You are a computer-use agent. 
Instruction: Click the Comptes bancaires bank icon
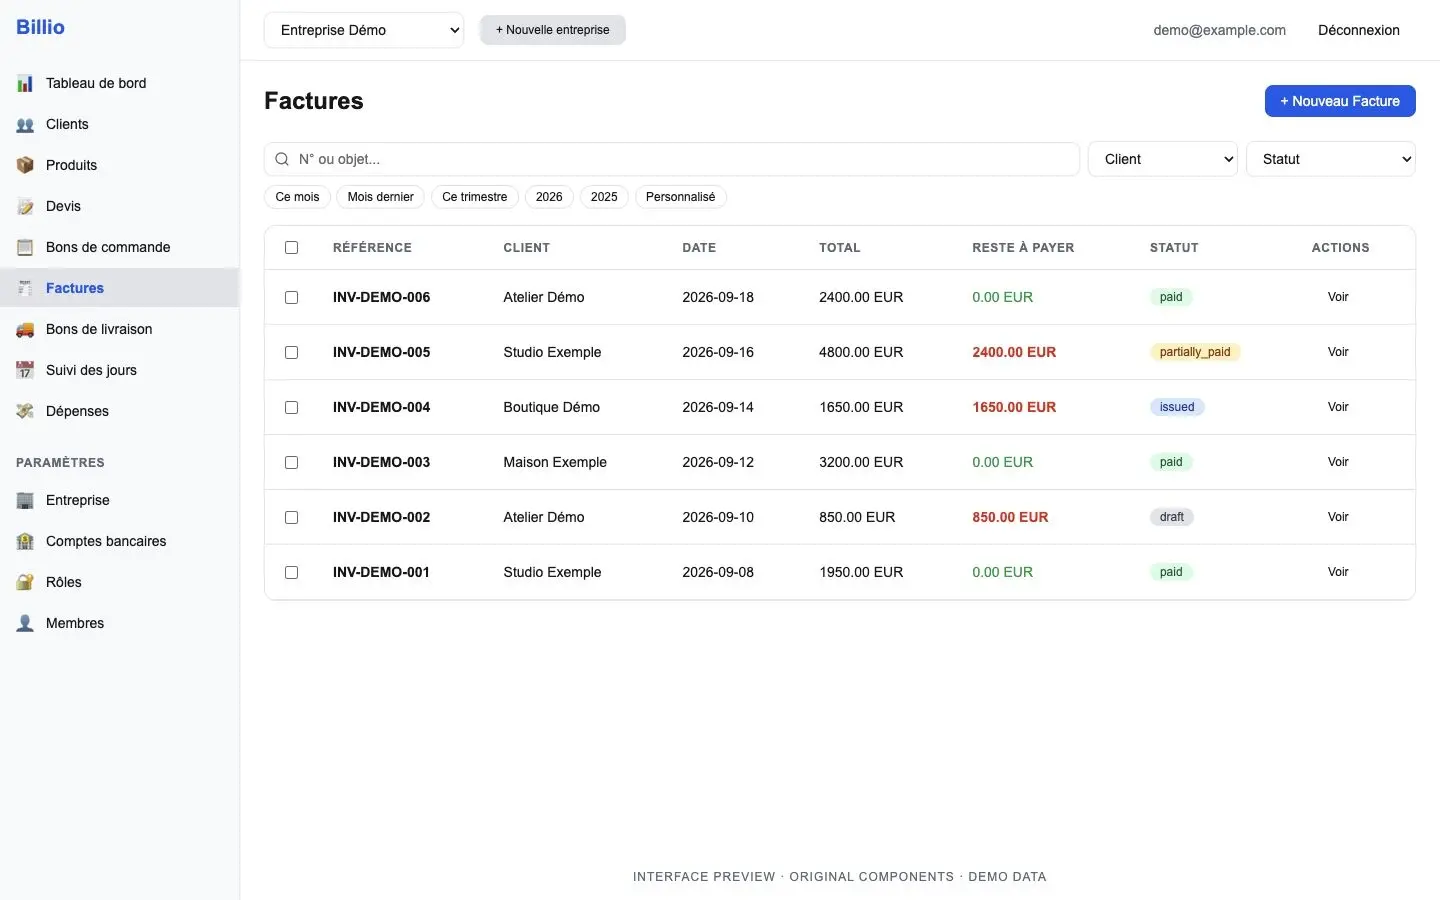tap(25, 542)
